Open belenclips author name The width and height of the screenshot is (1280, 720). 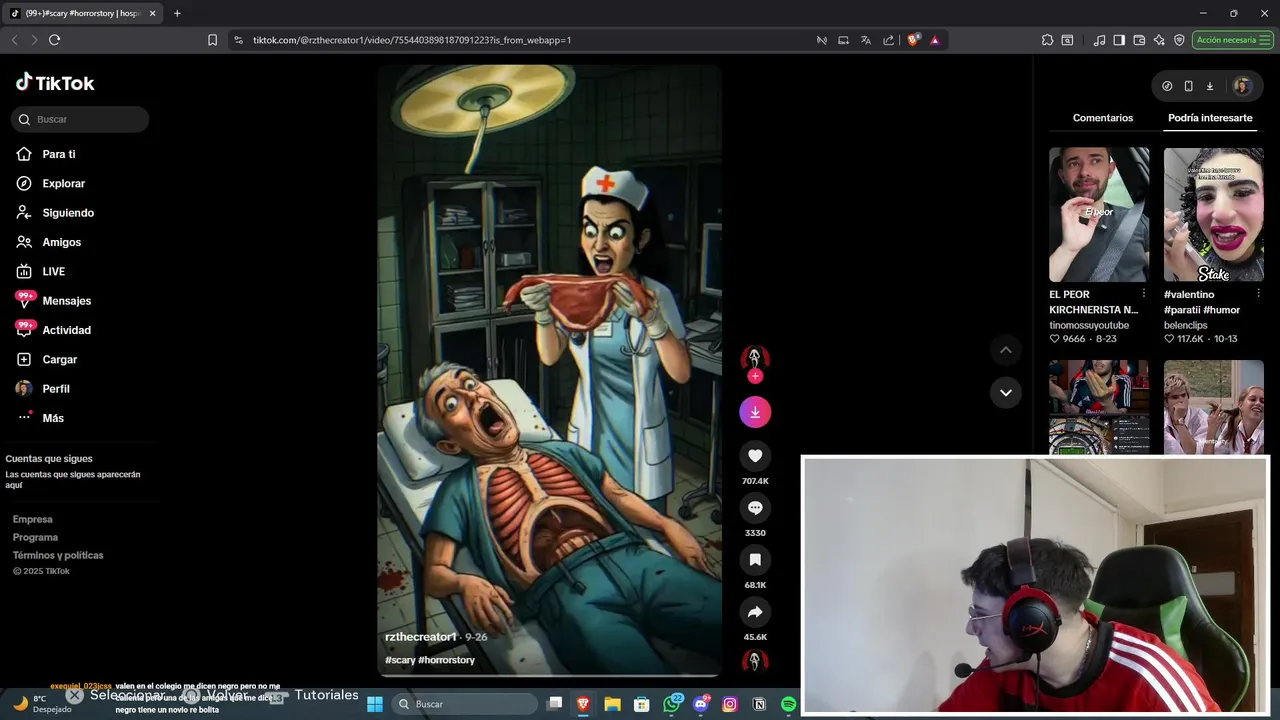pos(1186,325)
